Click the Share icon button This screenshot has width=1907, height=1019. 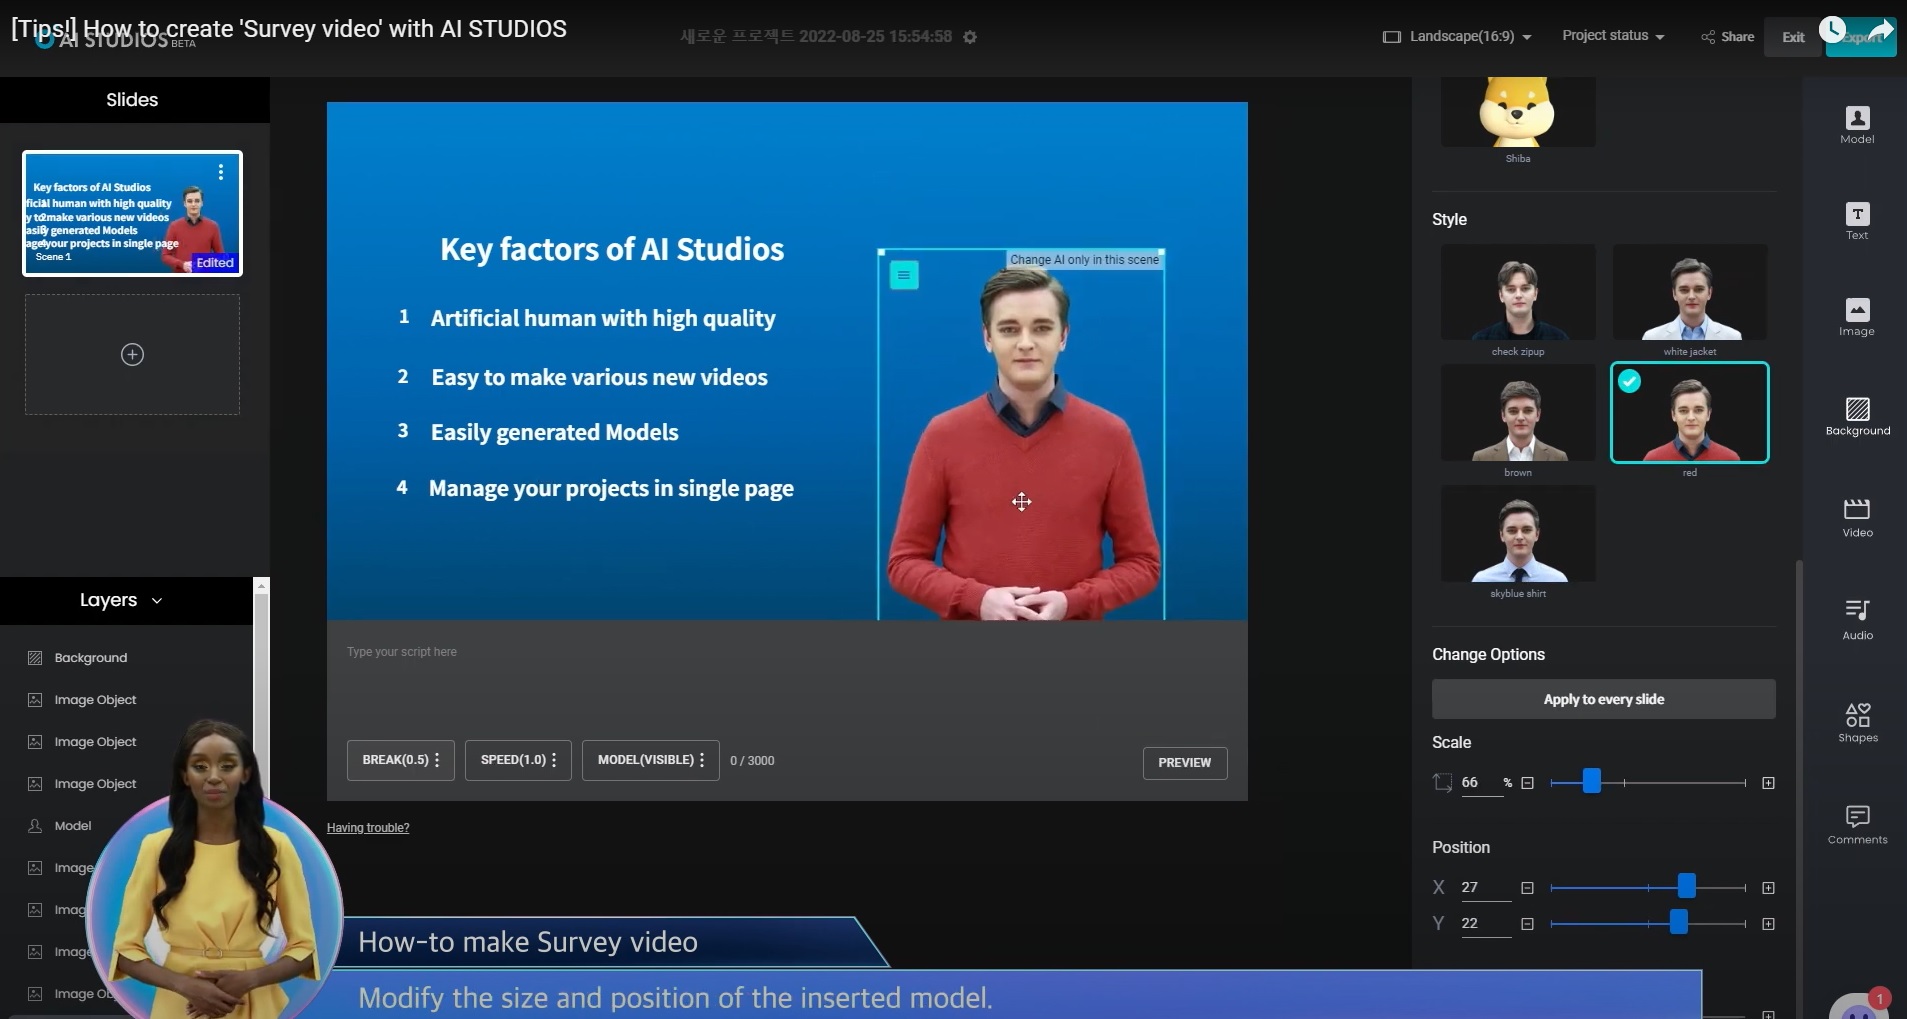pyautogui.click(x=1727, y=37)
